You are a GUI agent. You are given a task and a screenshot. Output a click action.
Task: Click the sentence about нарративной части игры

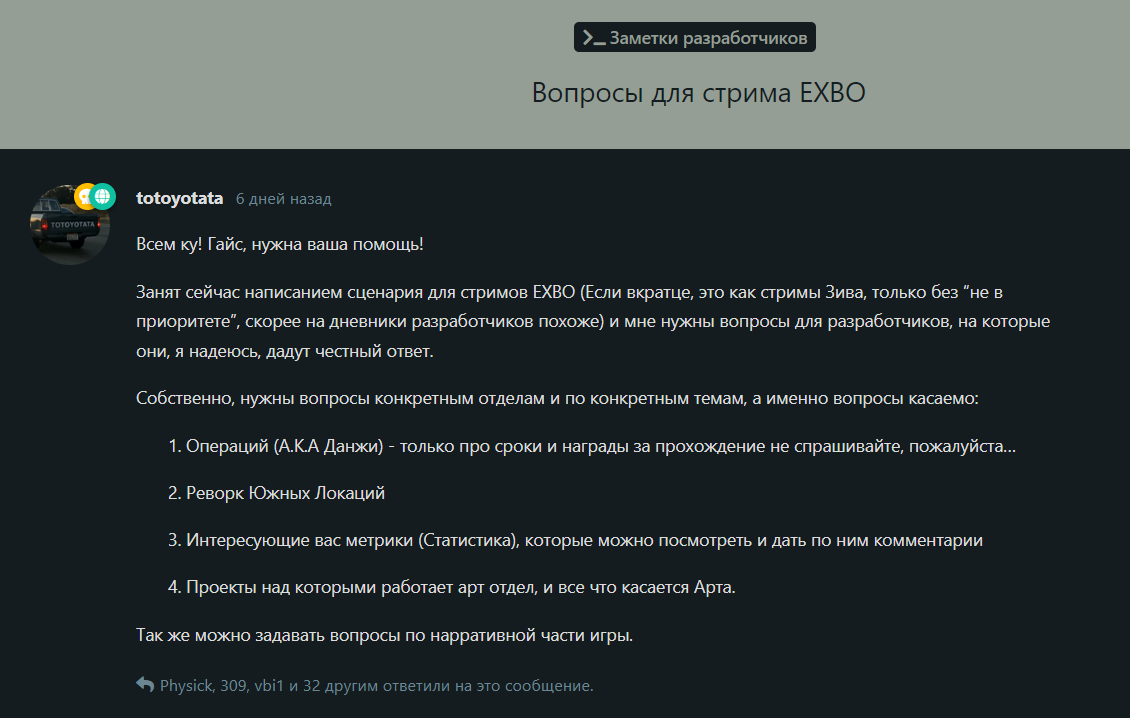click(384, 635)
